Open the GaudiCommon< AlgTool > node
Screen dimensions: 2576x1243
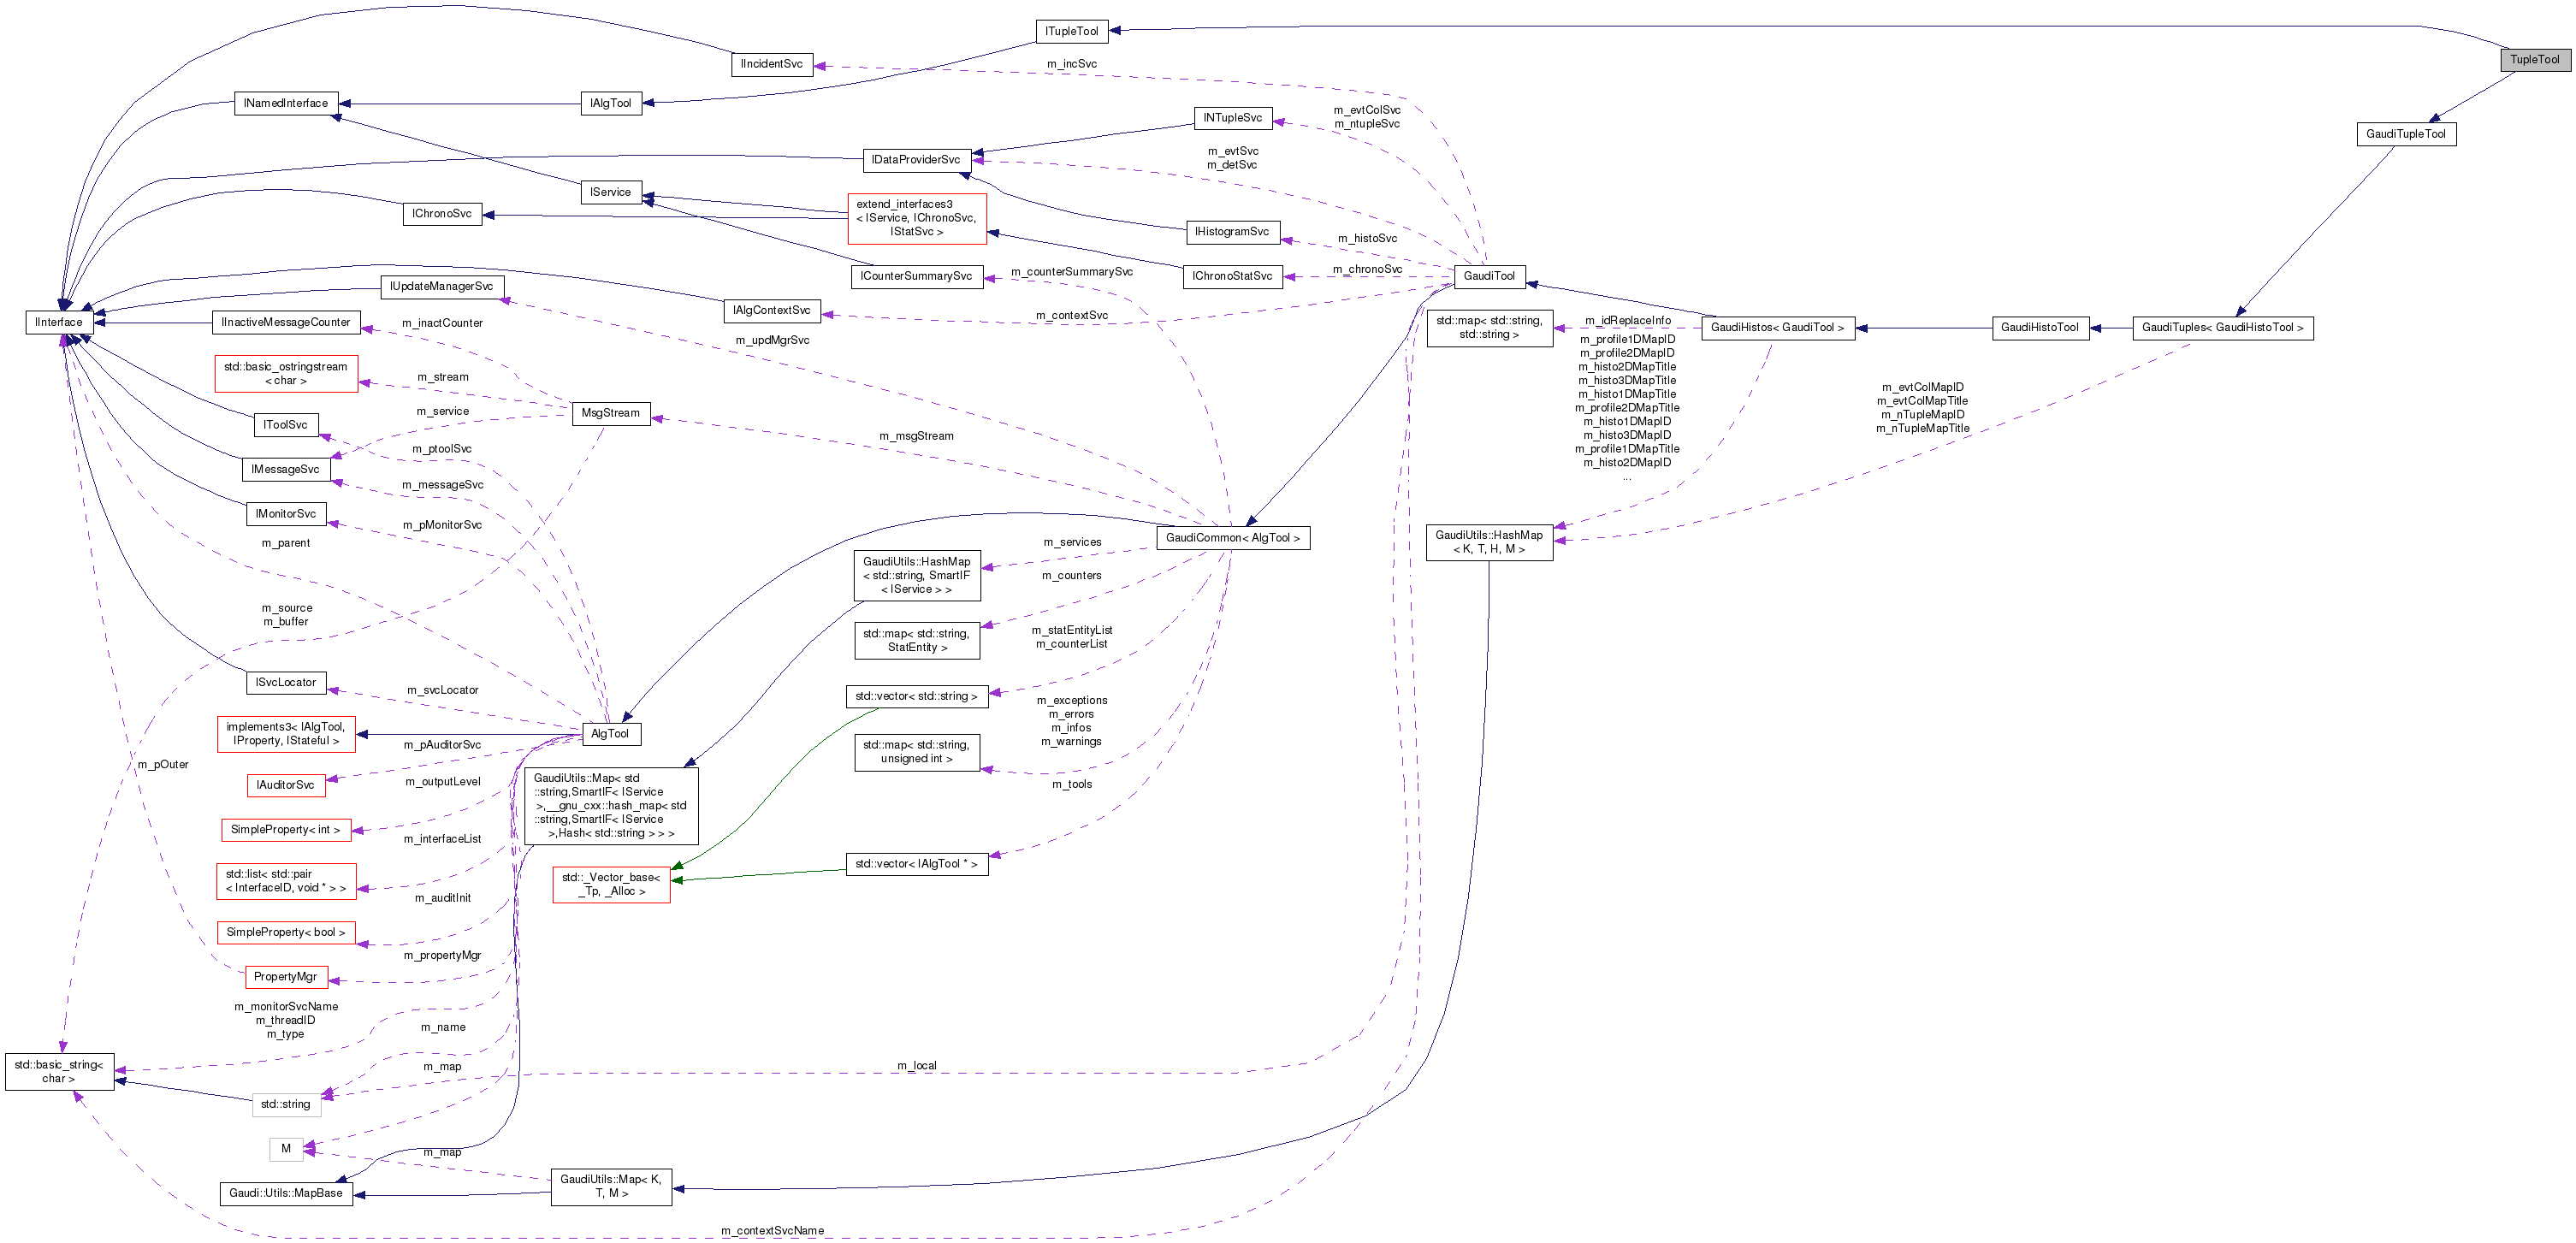click(x=1233, y=537)
